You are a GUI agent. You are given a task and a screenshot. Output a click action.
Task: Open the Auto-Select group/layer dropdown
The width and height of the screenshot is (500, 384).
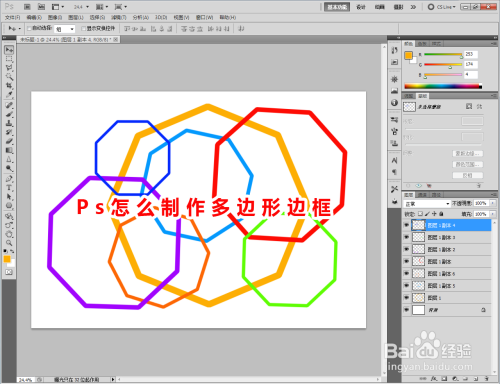tap(65, 29)
